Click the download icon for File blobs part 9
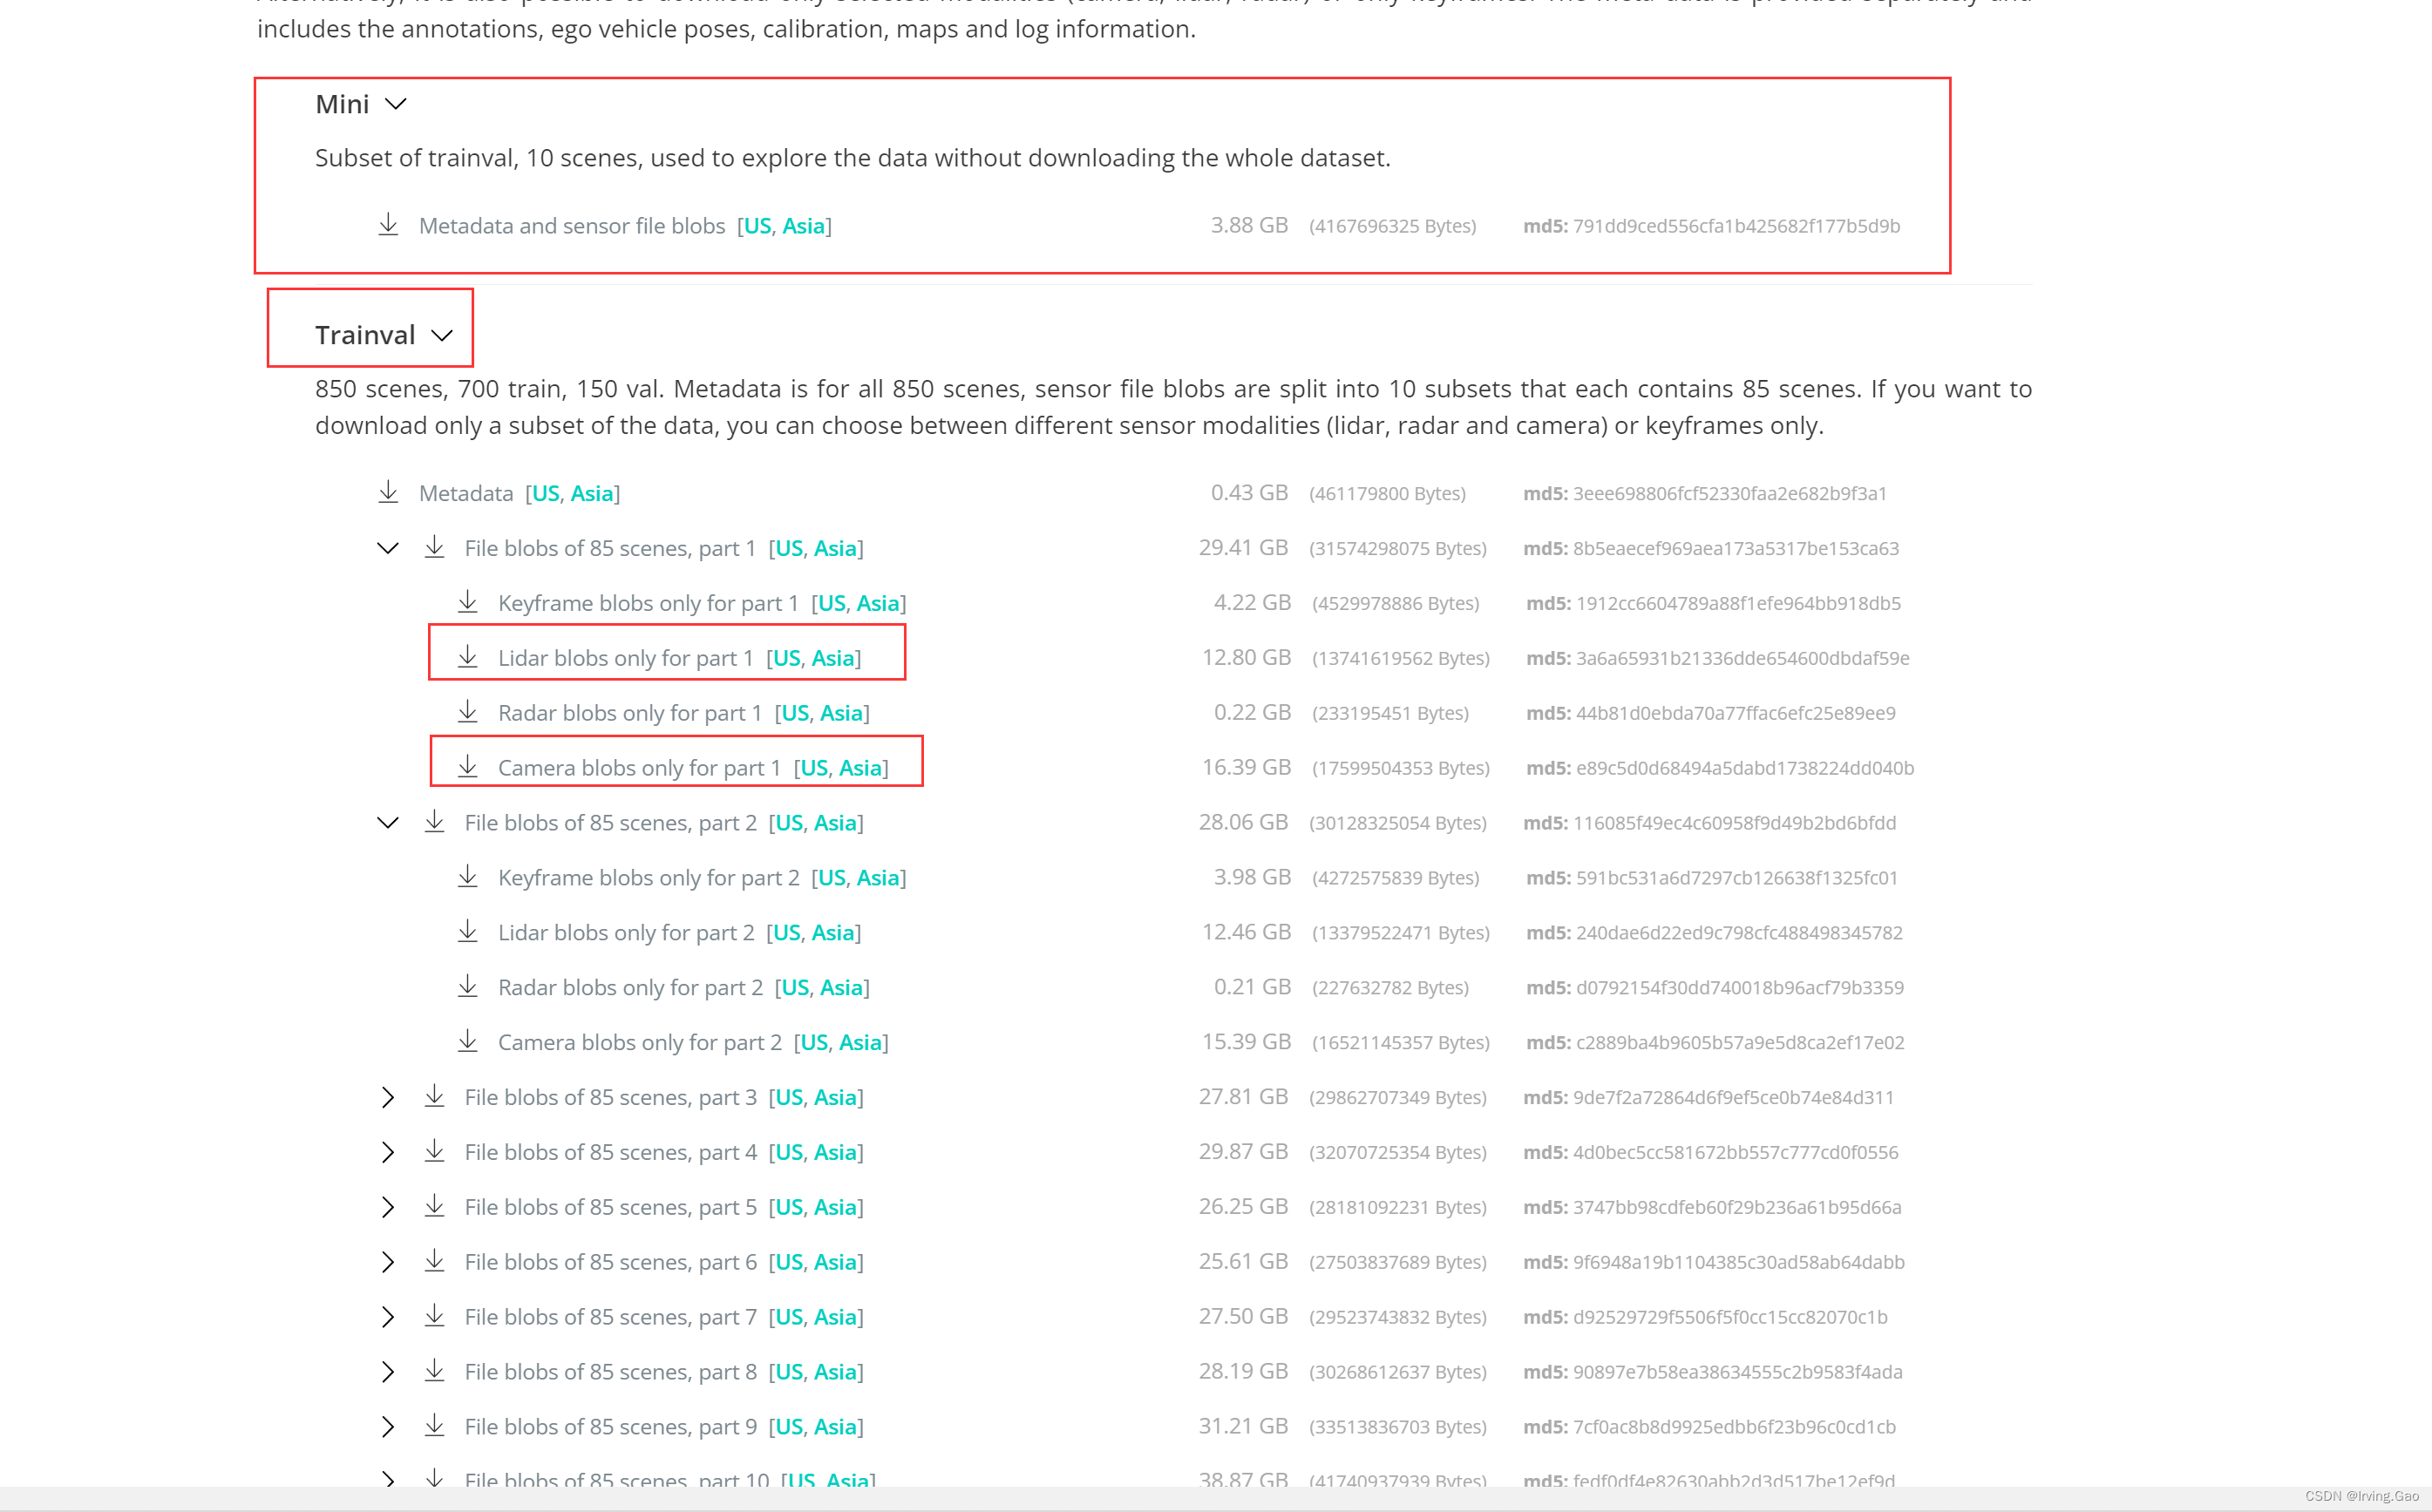 [434, 1426]
